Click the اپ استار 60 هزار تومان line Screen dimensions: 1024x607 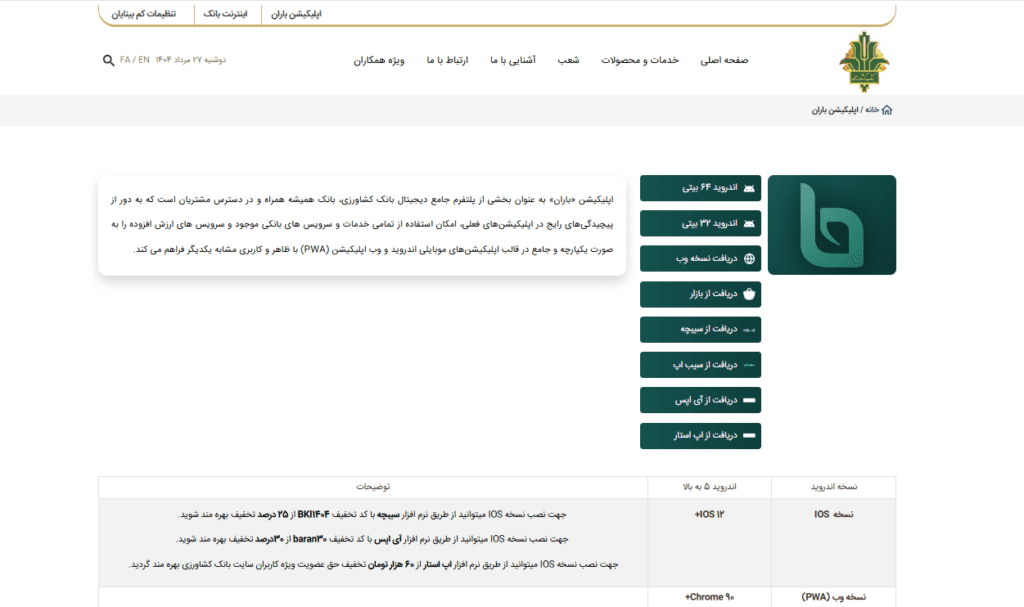pos(373,565)
